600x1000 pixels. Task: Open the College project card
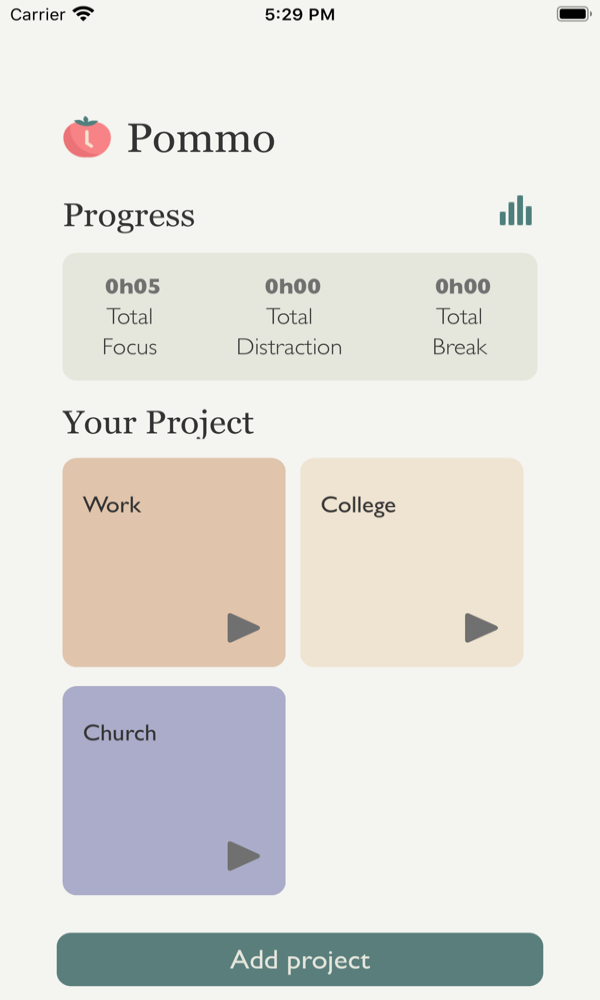click(412, 562)
